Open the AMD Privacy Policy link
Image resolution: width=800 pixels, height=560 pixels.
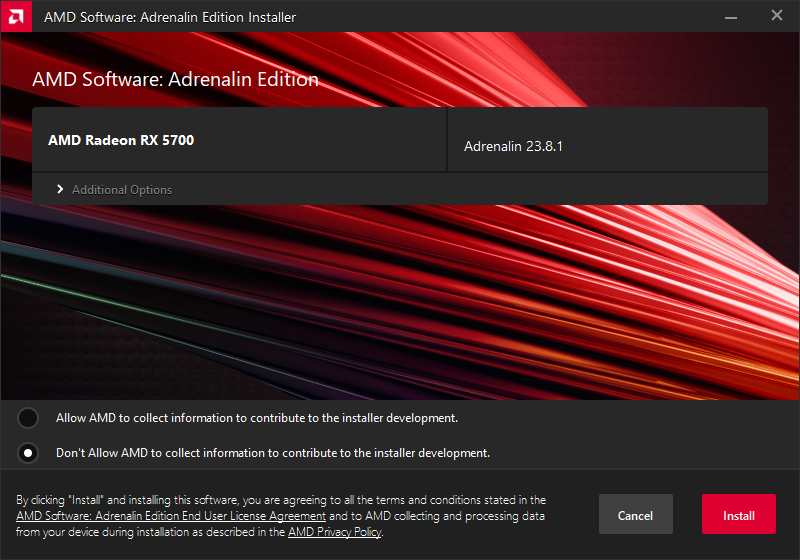click(334, 532)
